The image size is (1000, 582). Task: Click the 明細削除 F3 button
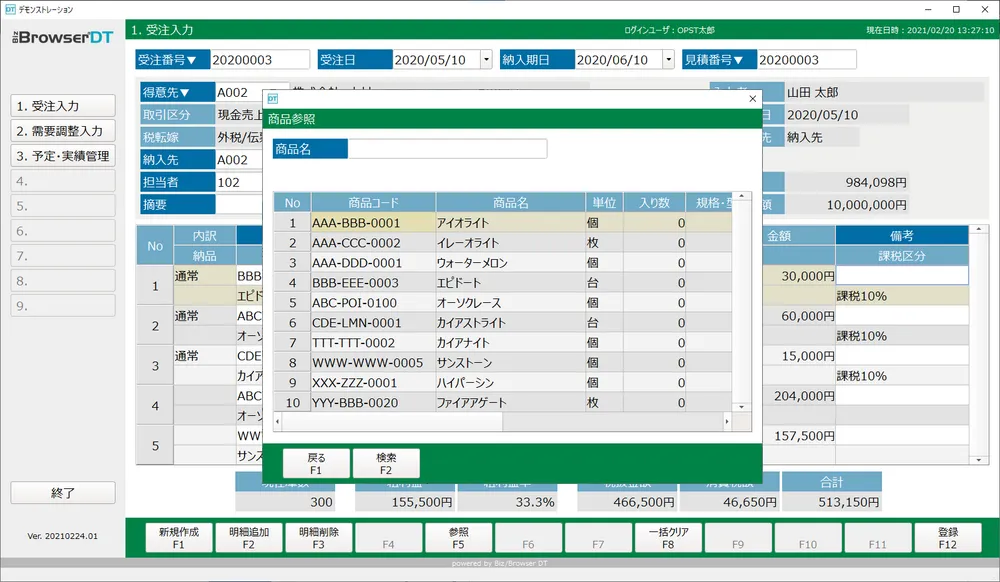pos(318,537)
